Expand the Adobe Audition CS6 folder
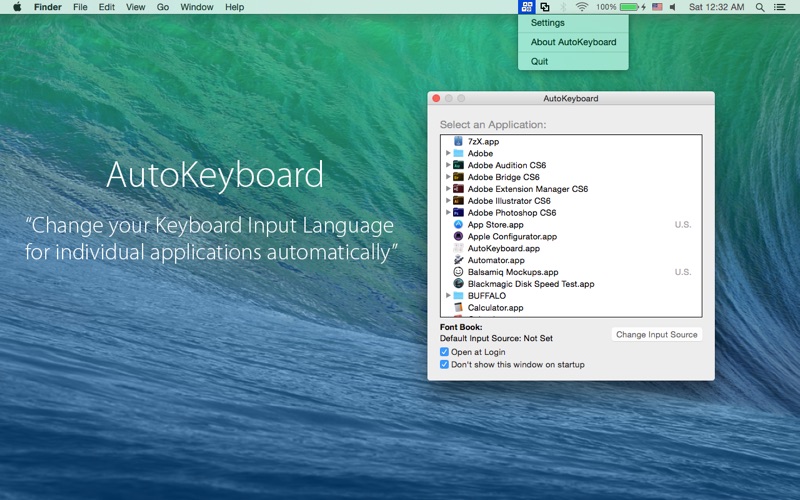Image resolution: width=800 pixels, height=500 pixels. [x=448, y=165]
